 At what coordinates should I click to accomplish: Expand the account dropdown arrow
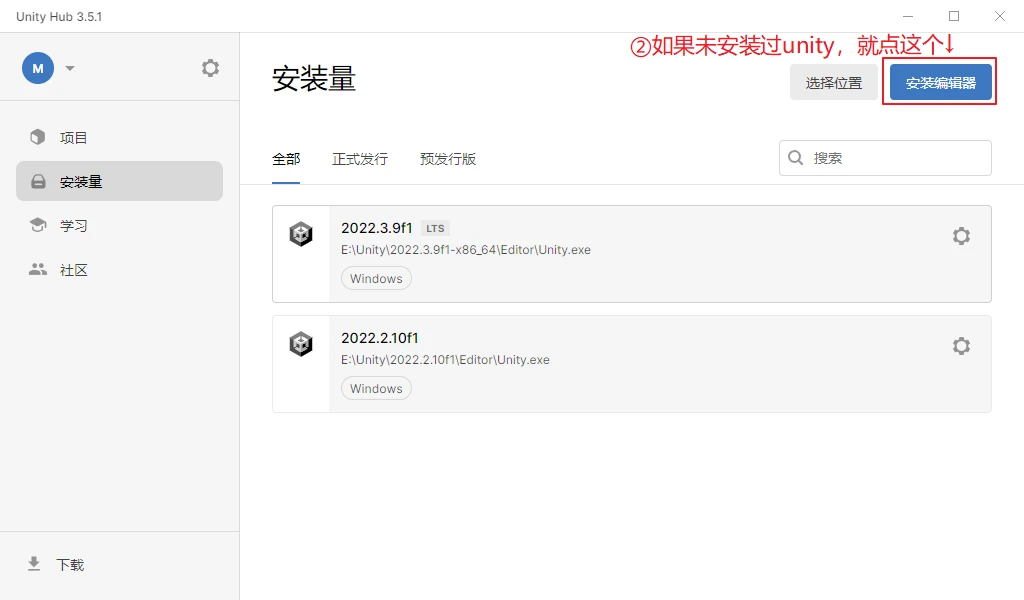click(70, 68)
